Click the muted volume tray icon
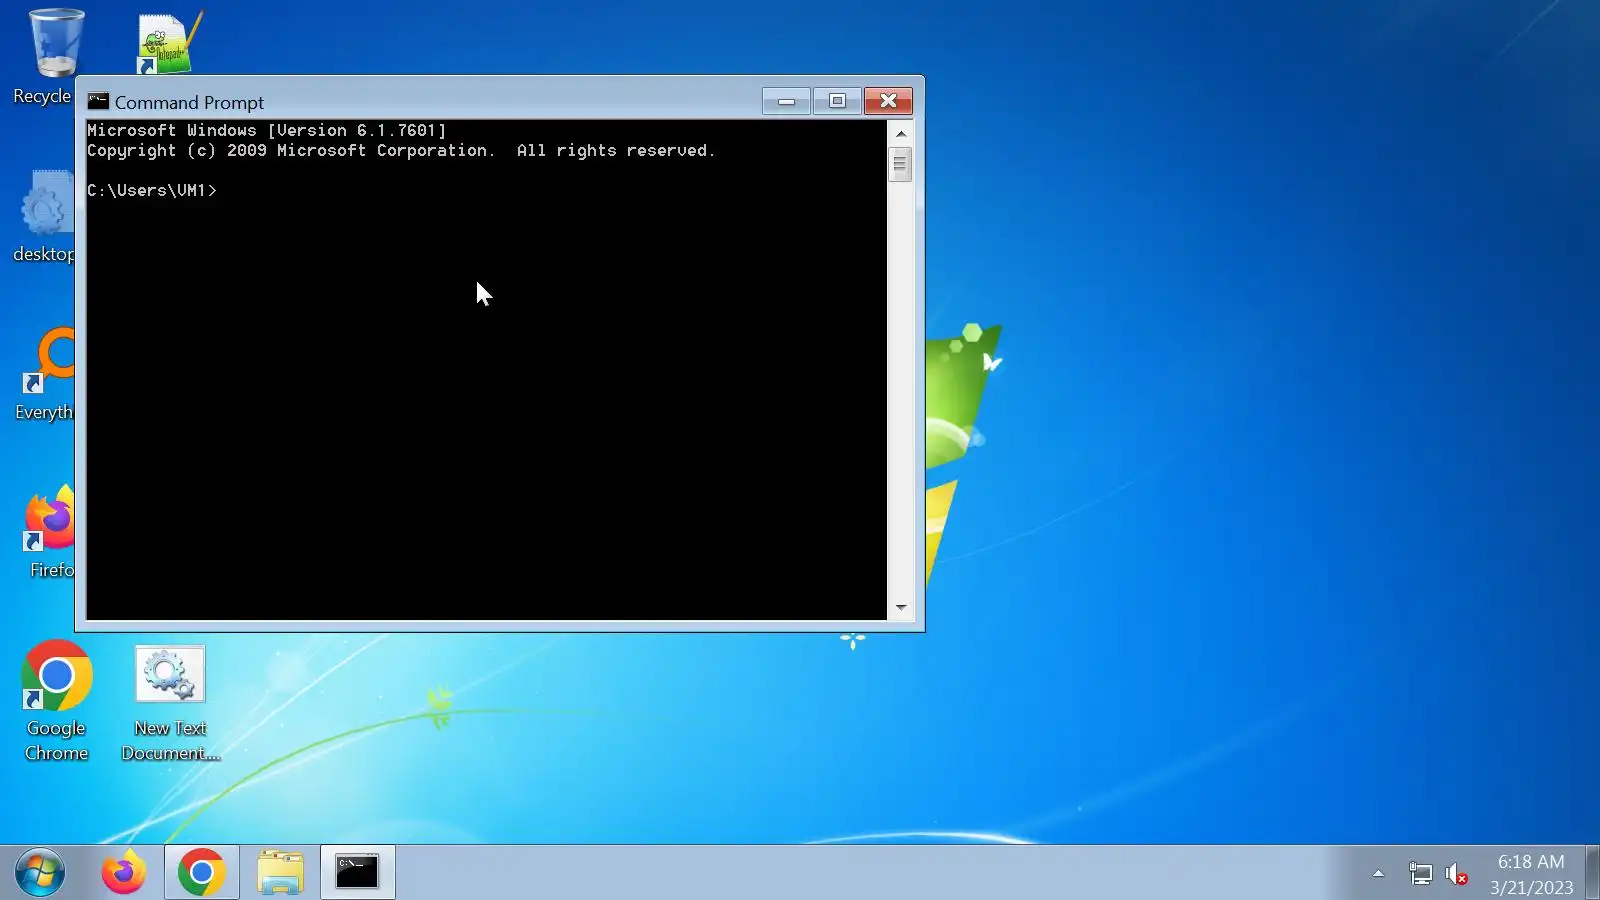 [1457, 874]
